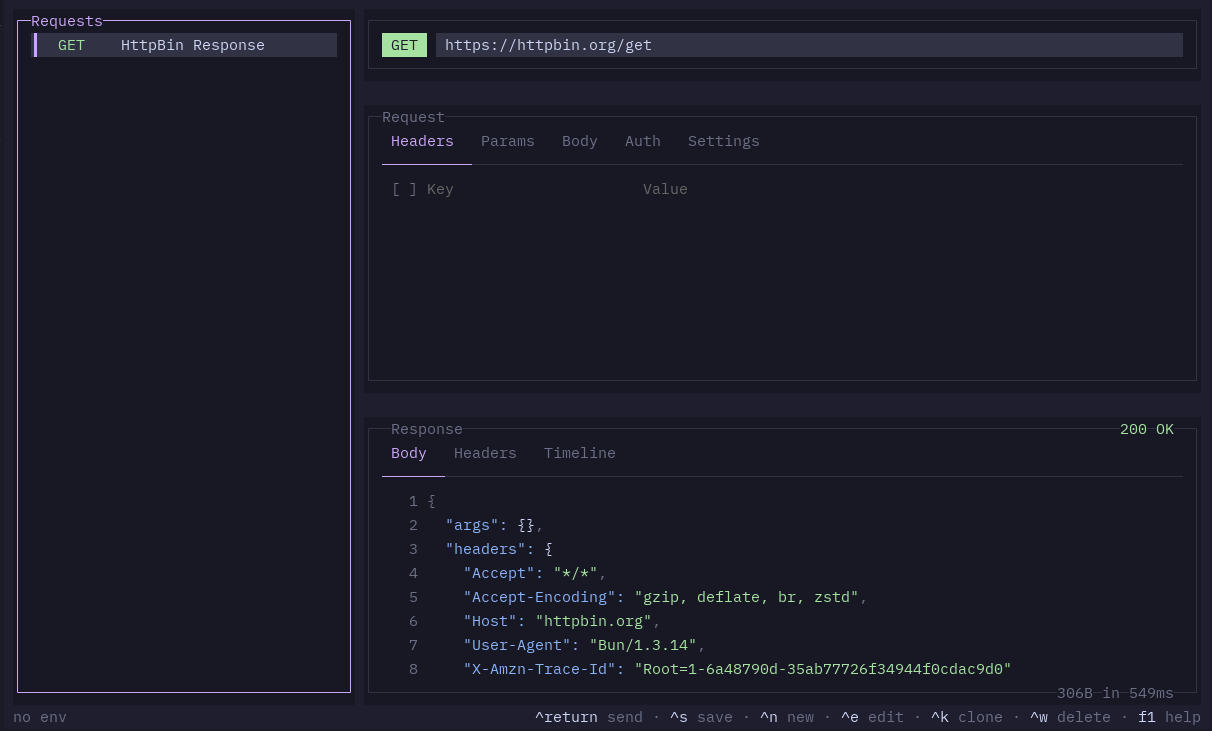
Task: Click the Value column field
Action: [x=665, y=189]
